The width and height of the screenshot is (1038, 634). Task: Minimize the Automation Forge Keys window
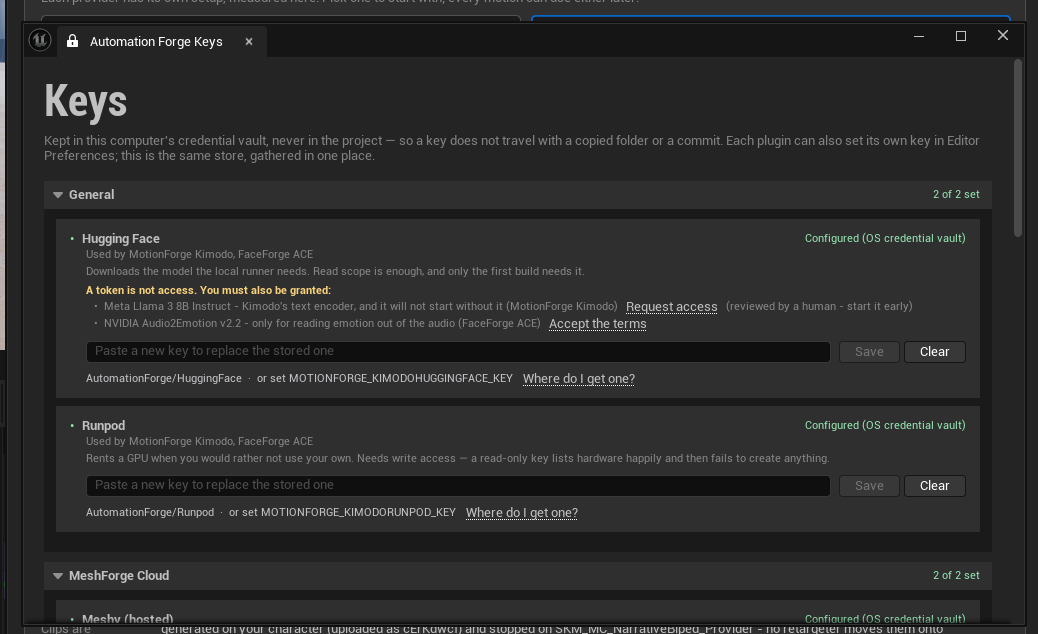click(918, 36)
